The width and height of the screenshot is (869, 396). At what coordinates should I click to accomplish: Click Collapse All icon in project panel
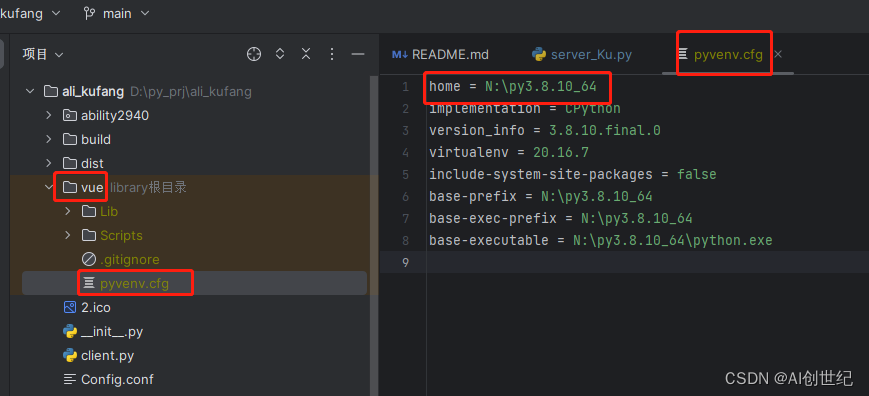[x=306, y=54]
